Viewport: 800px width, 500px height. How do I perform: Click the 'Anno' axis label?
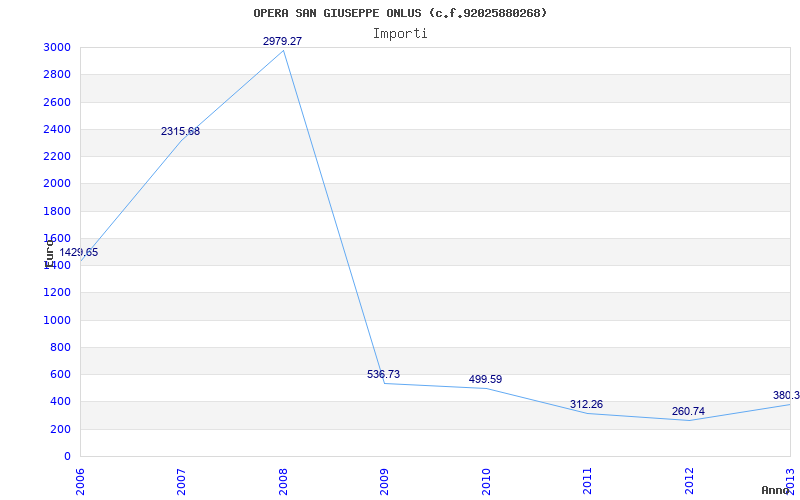(x=775, y=490)
